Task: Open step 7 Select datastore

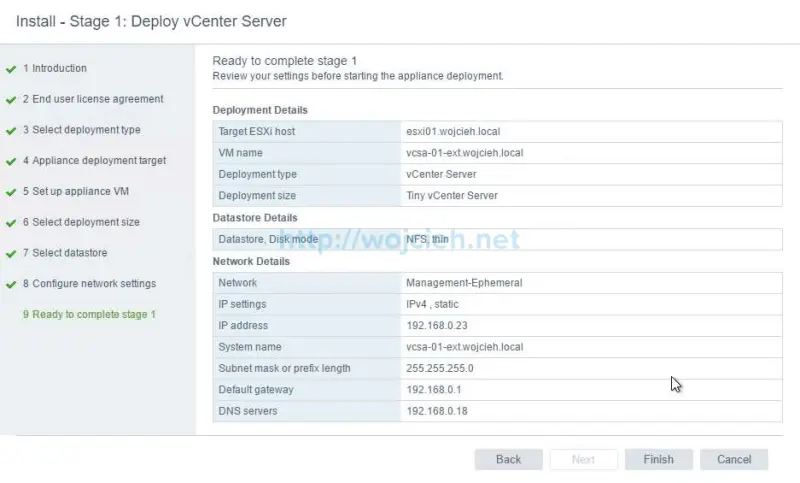Action: (x=65, y=253)
